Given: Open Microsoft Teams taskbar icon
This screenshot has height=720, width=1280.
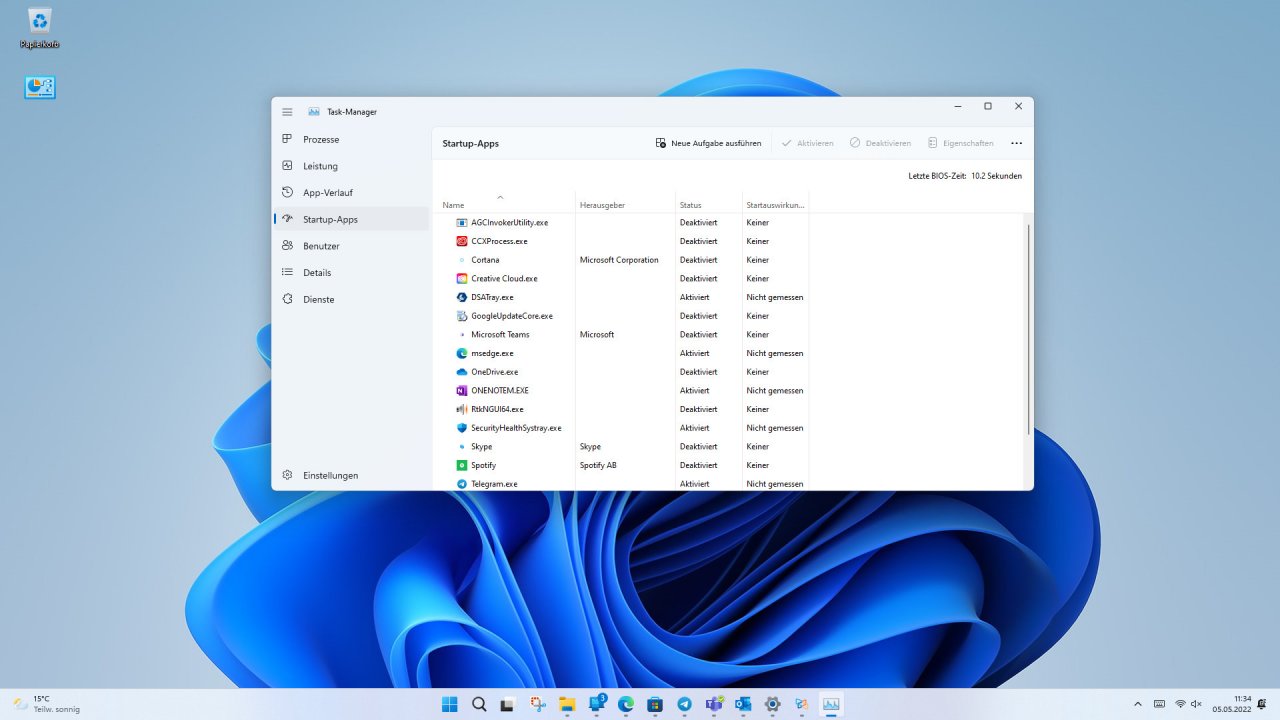Looking at the screenshot, I should pos(714,704).
